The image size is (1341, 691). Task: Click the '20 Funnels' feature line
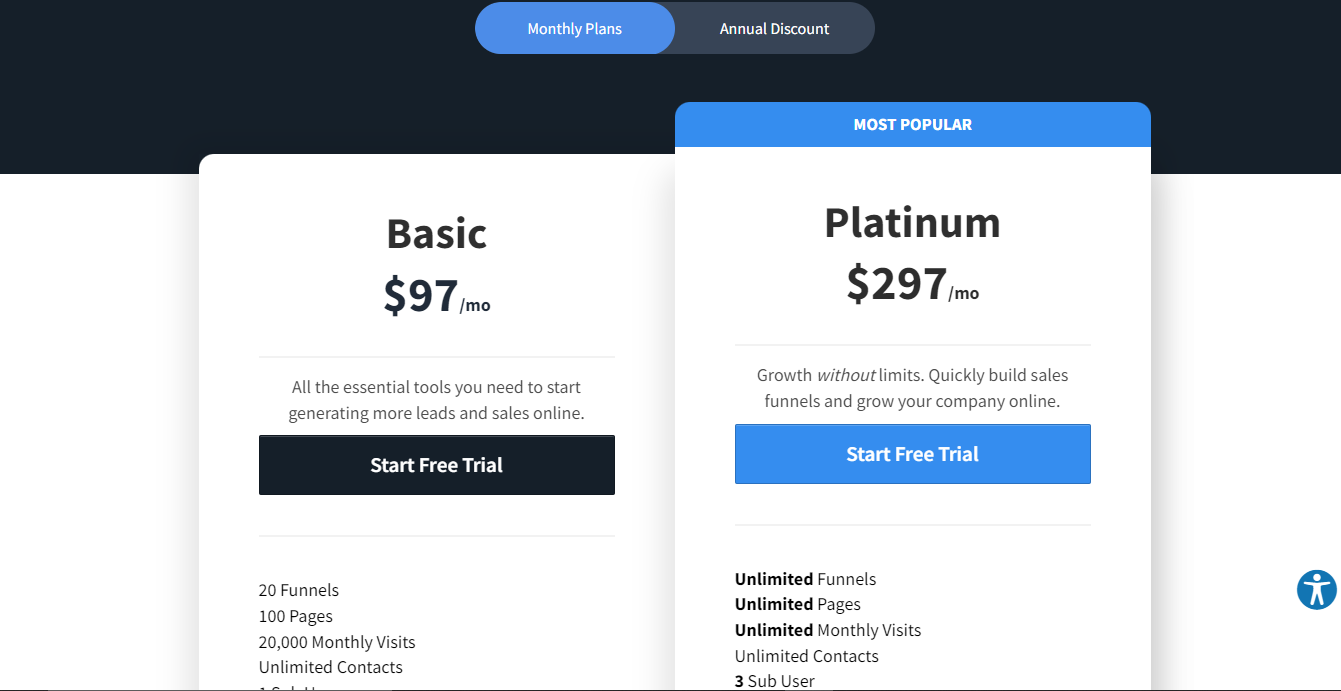[x=299, y=590]
